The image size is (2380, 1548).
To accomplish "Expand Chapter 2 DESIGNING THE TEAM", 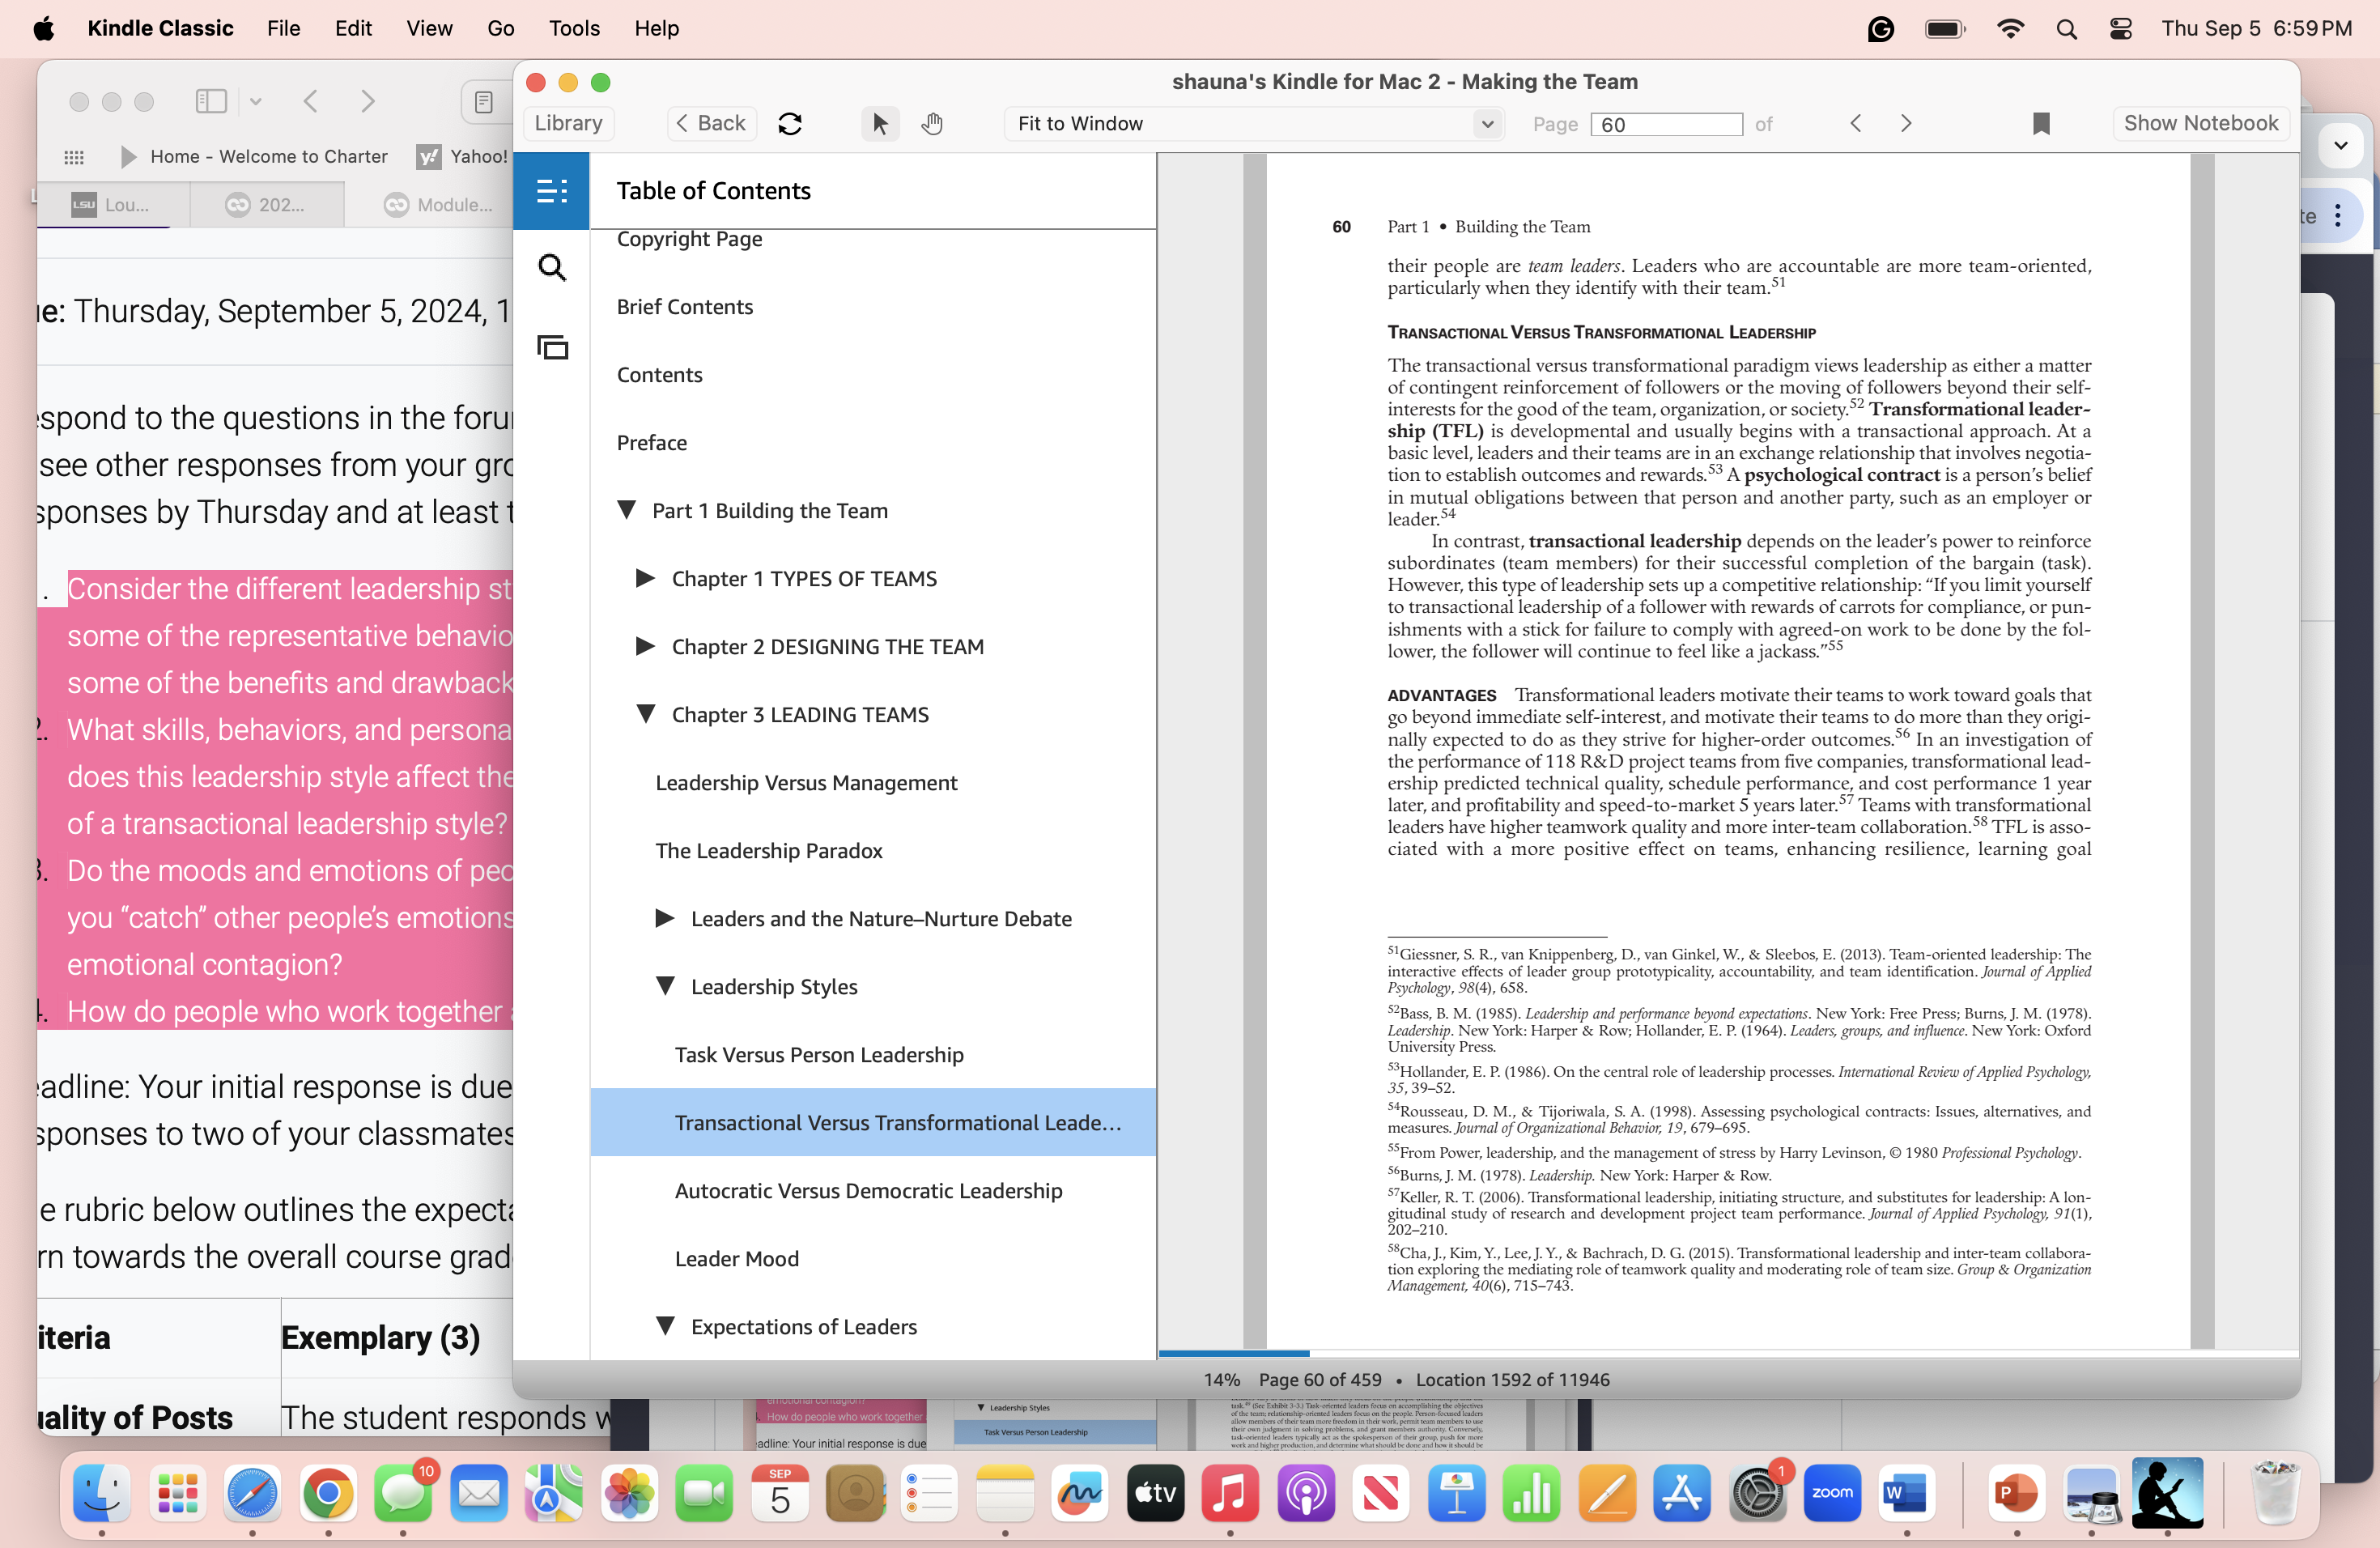I will (x=646, y=646).
